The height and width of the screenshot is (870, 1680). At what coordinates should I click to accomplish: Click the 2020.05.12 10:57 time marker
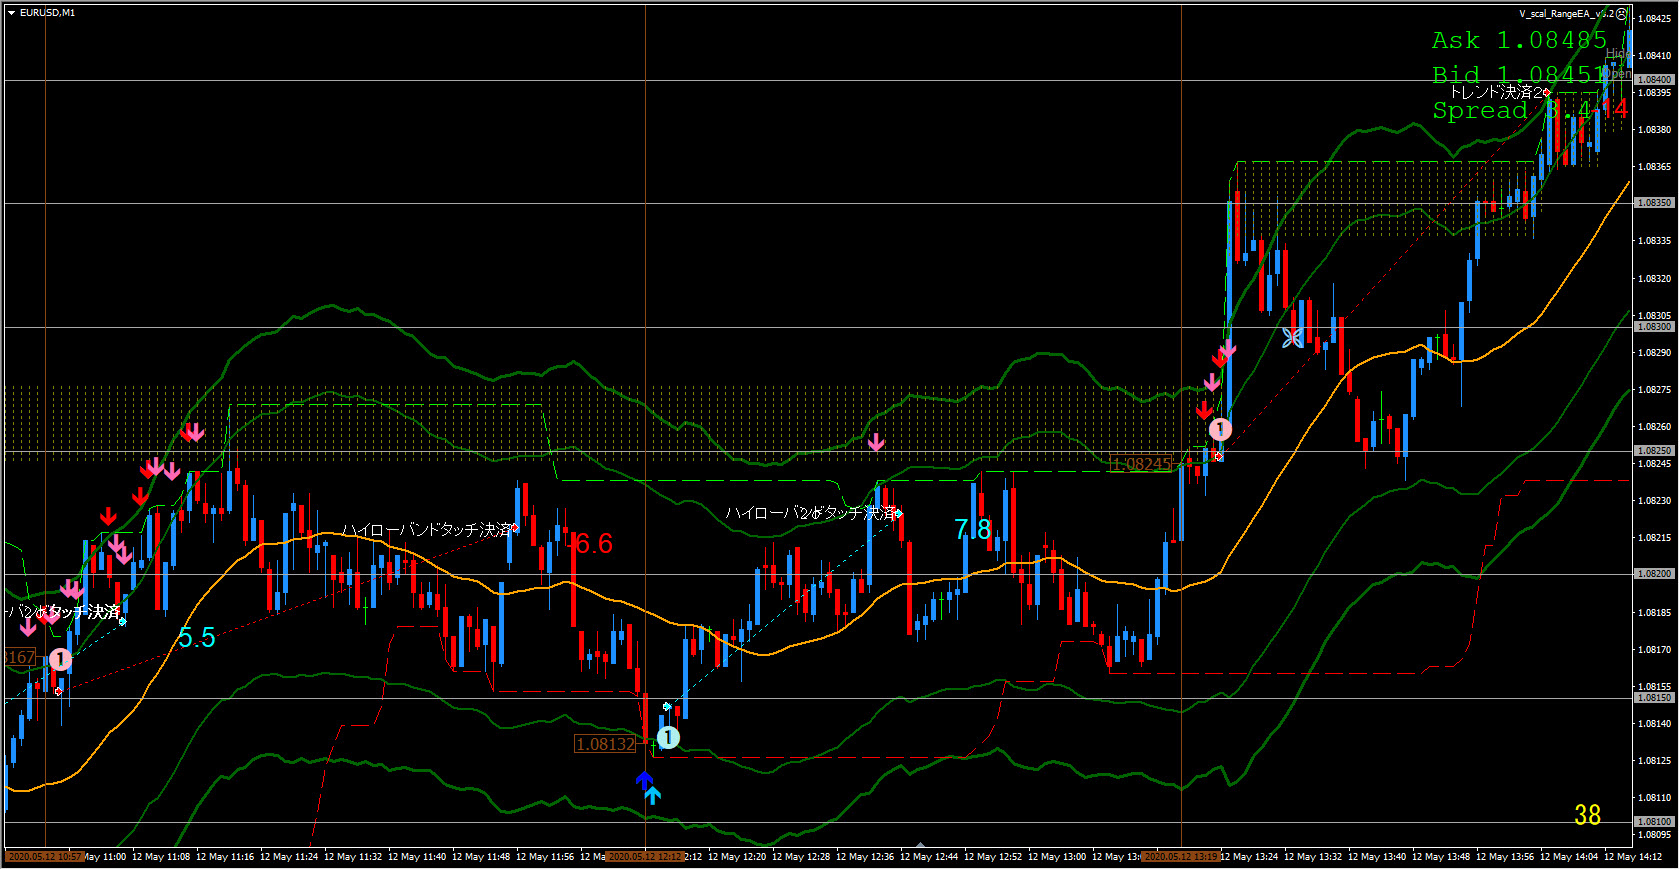point(45,857)
